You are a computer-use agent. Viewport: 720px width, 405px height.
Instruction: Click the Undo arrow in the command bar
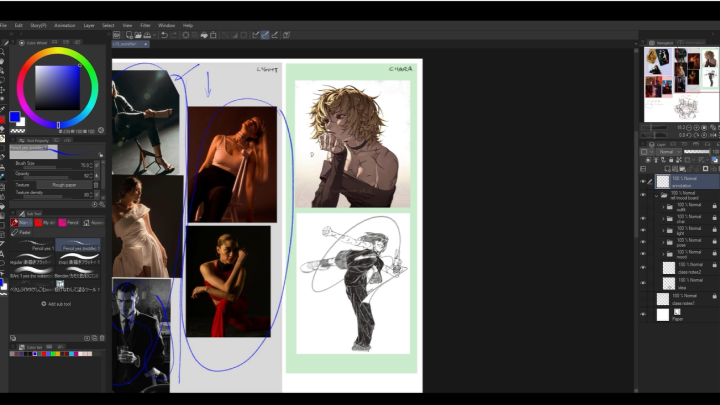pos(164,35)
